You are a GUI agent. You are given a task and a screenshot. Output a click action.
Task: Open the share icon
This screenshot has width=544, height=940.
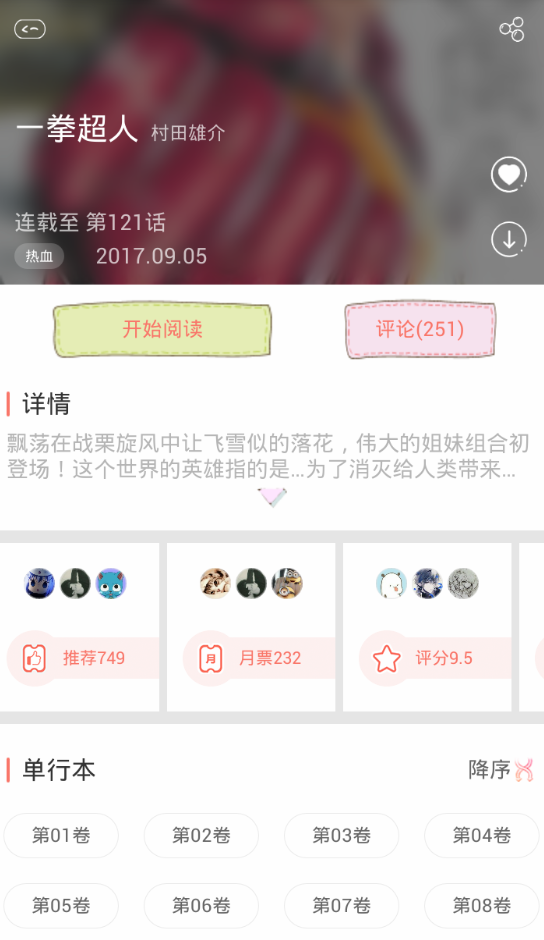(x=512, y=29)
